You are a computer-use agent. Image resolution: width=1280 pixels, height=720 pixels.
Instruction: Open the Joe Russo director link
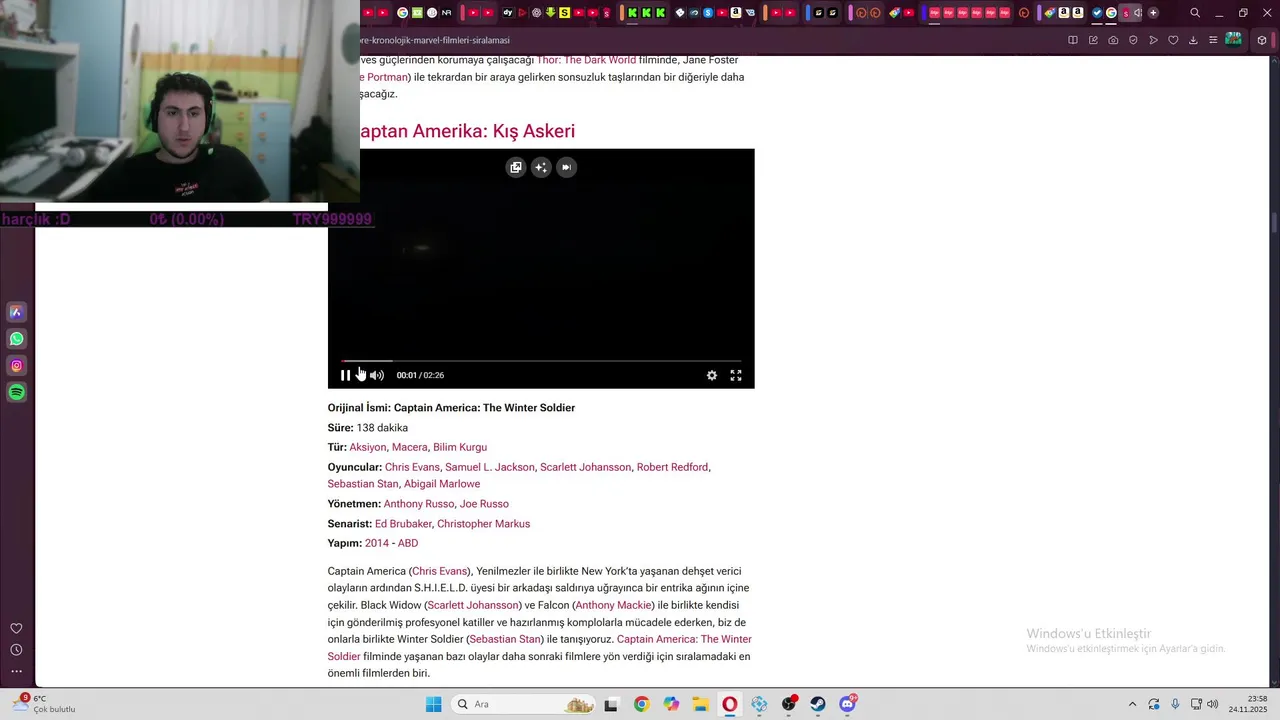click(x=484, y=504)
